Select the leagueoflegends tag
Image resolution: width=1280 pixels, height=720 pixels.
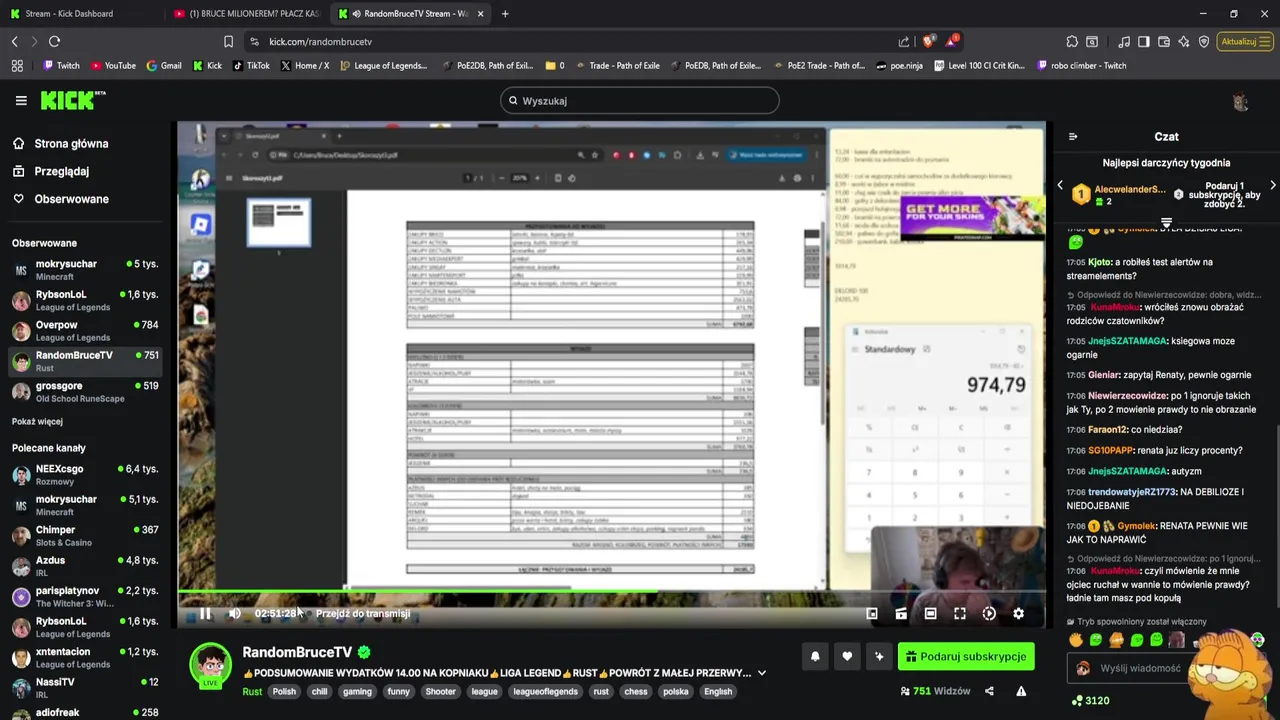tap(545, 692)
